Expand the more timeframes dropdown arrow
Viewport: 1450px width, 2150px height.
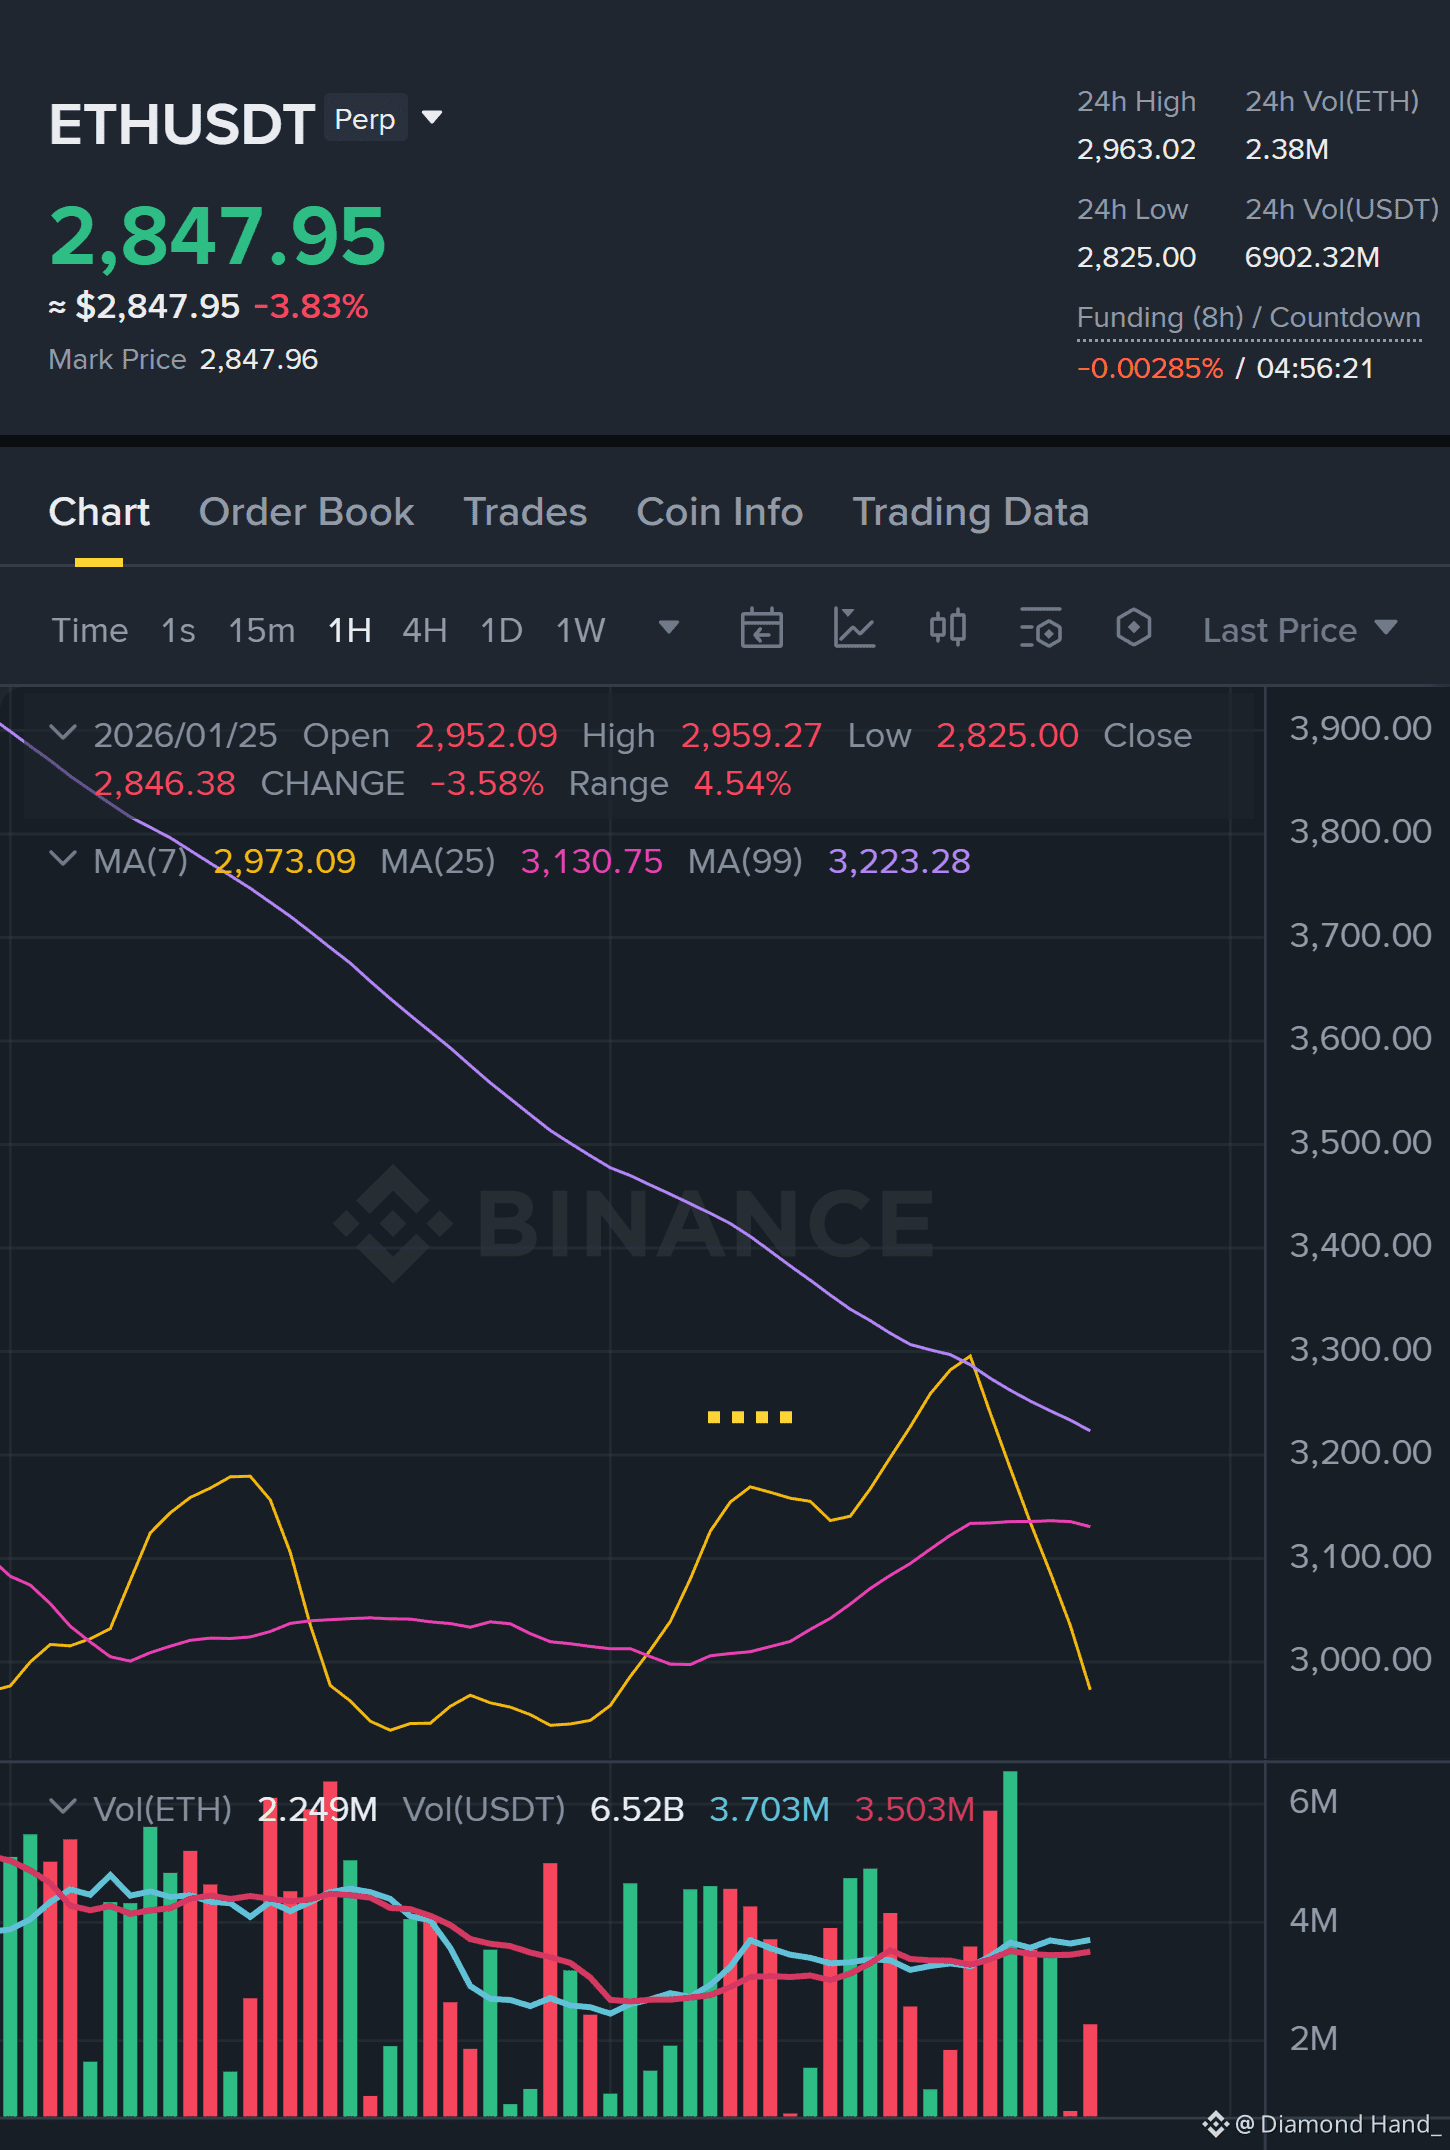(x=669, y=628)
